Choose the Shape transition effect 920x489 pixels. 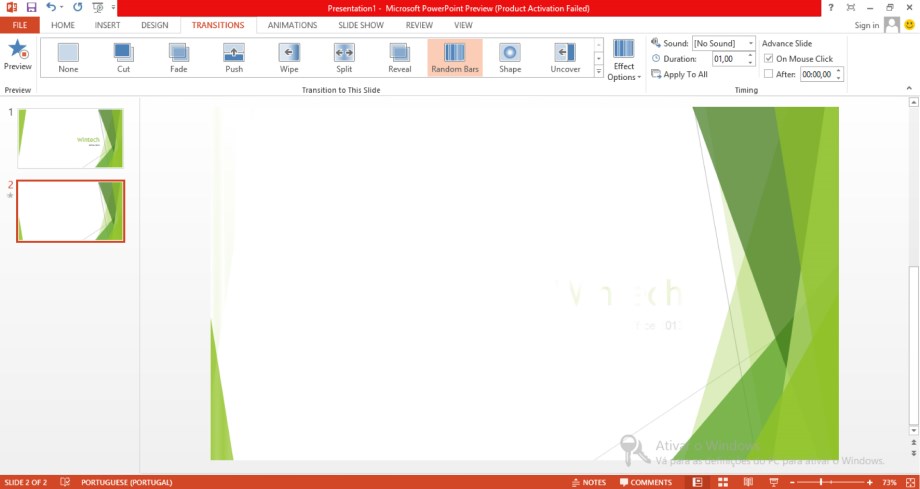pos(510,58)
